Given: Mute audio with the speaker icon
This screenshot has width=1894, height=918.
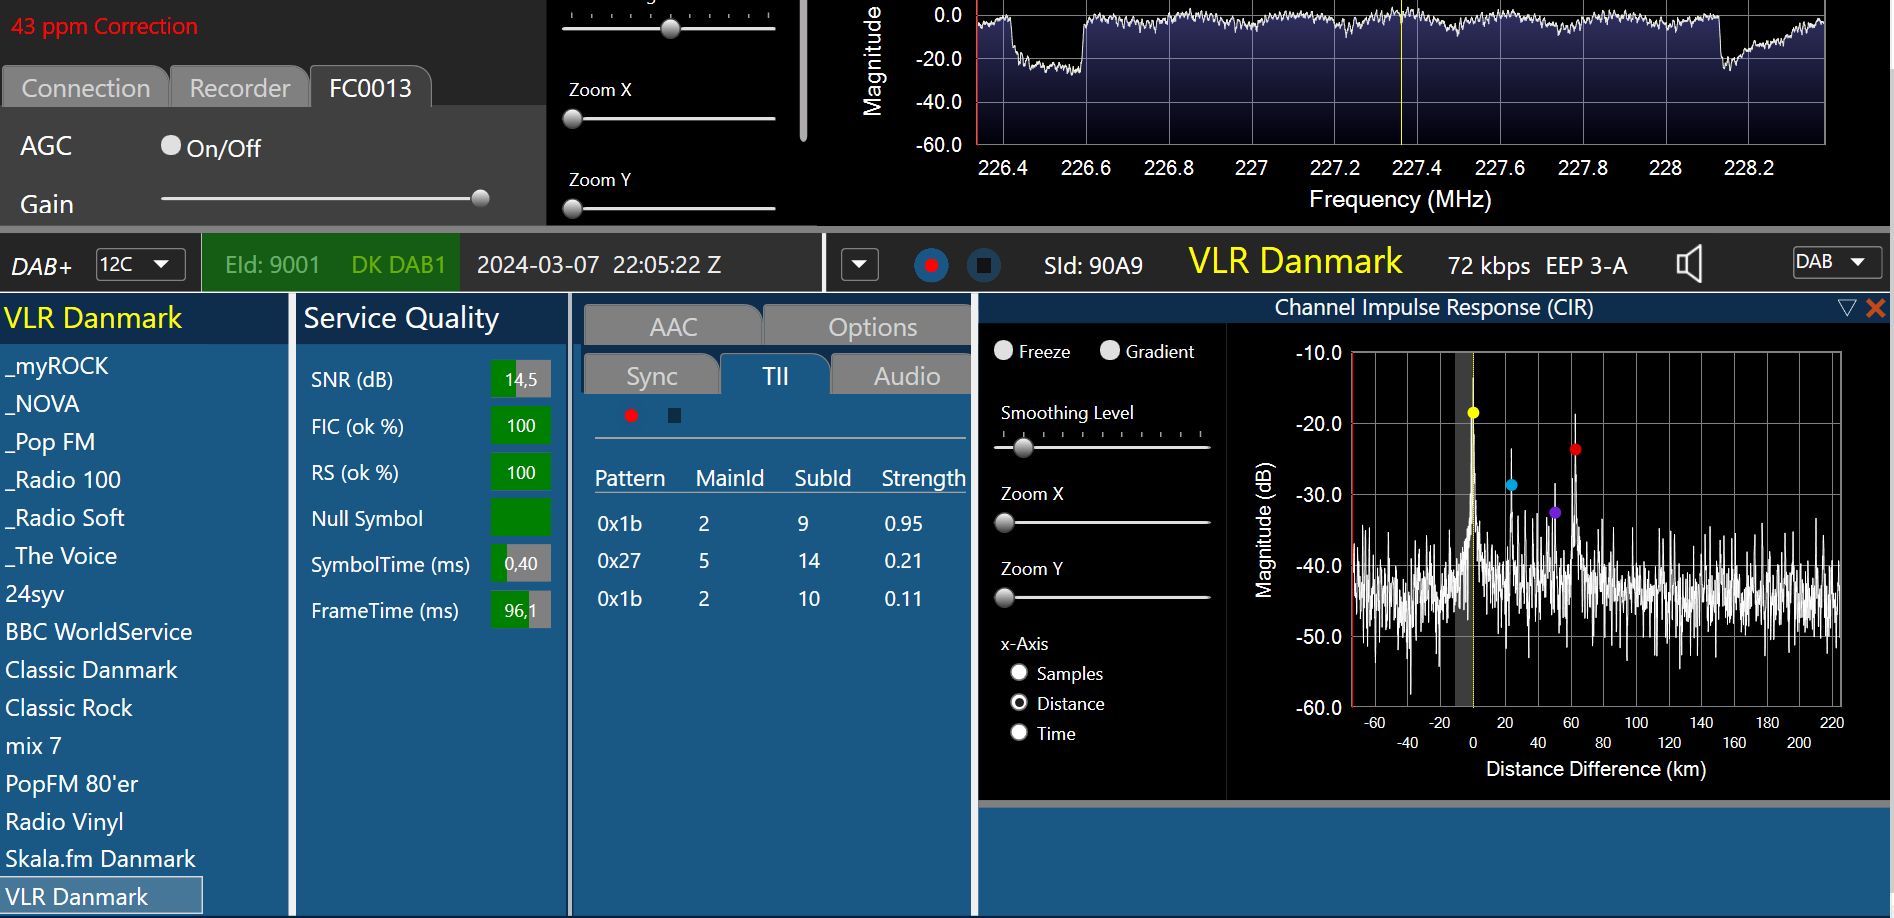Looking at the screenshot, I should (1688, 265).
